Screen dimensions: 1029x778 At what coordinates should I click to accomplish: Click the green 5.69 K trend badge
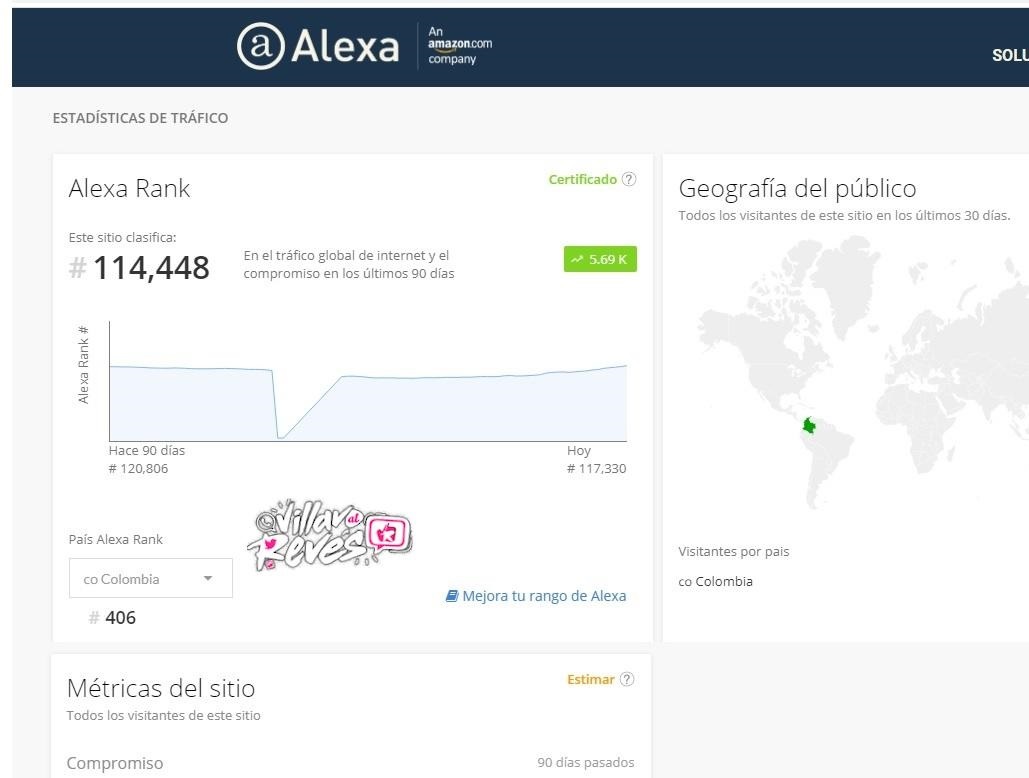[600, 259]
